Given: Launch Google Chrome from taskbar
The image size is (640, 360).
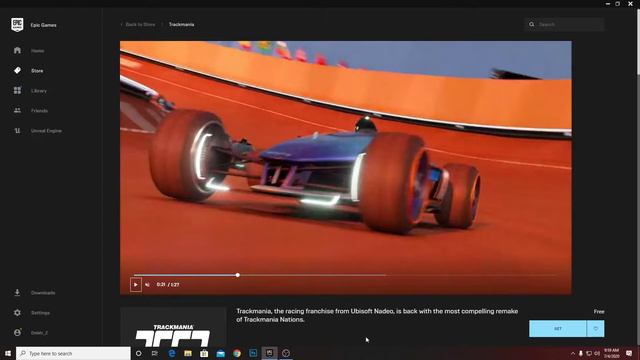Looking at the screenshot, I should [237, 353].
